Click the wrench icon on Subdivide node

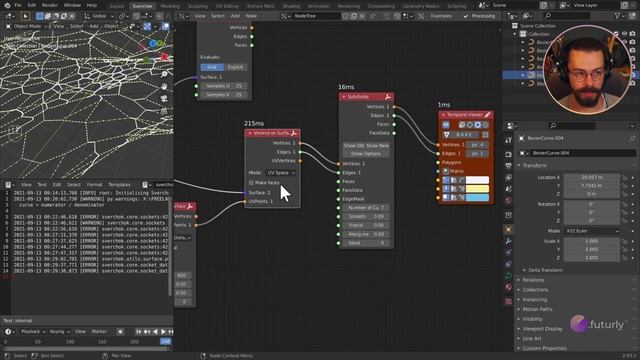pyautogui.click(x=388, y=97)
